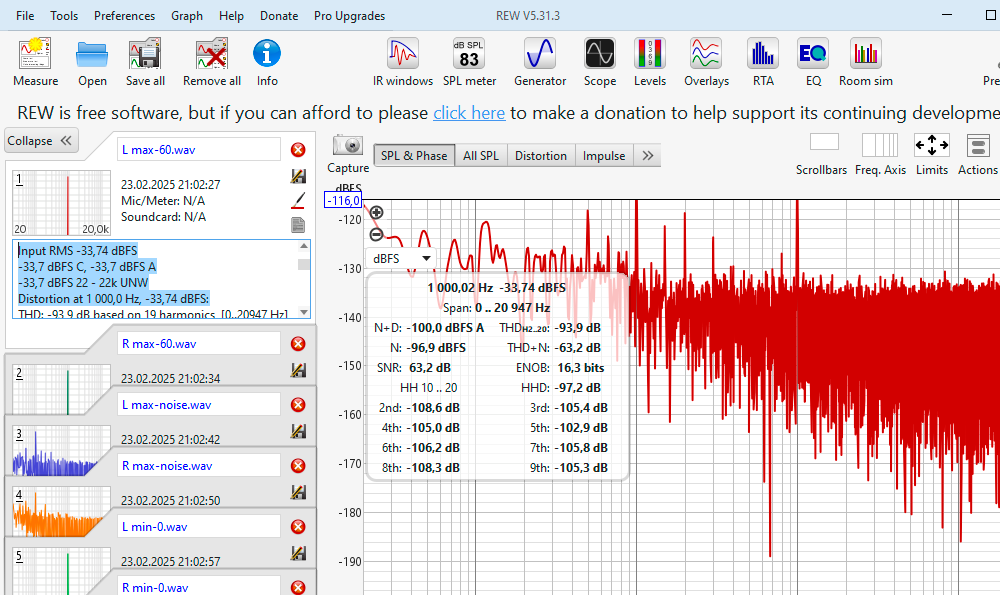Screen dimensions: 1000x595
Task: Open the dBFS unit dropdown
Action: [402, 258]
